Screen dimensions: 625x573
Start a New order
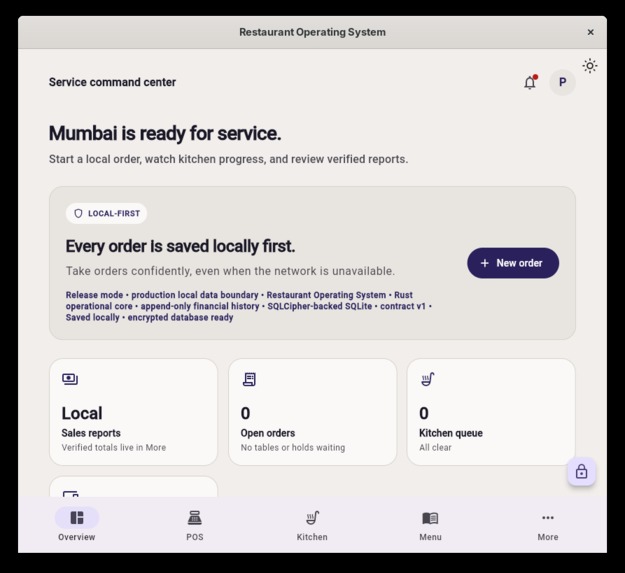[x=513, y=263]
